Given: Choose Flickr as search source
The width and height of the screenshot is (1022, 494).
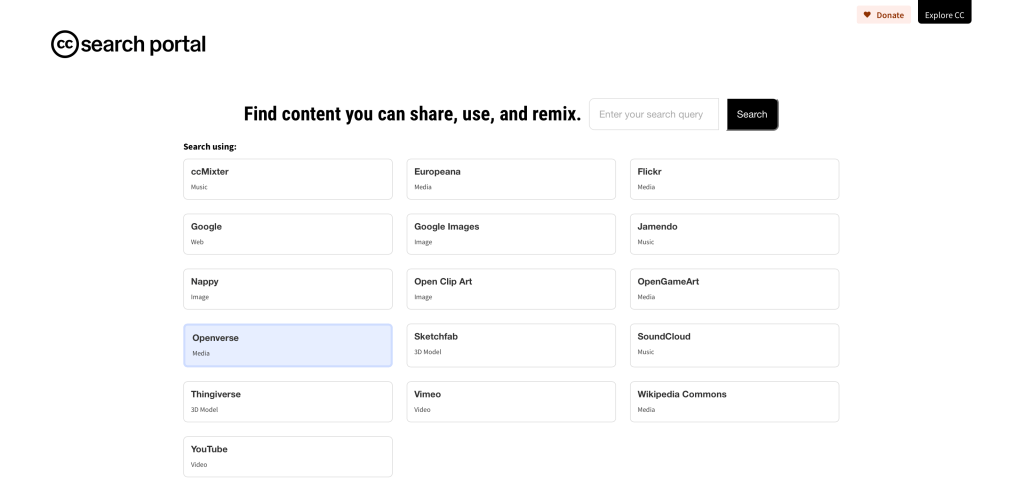Looking at the screenshot, I should click(734, 179).
